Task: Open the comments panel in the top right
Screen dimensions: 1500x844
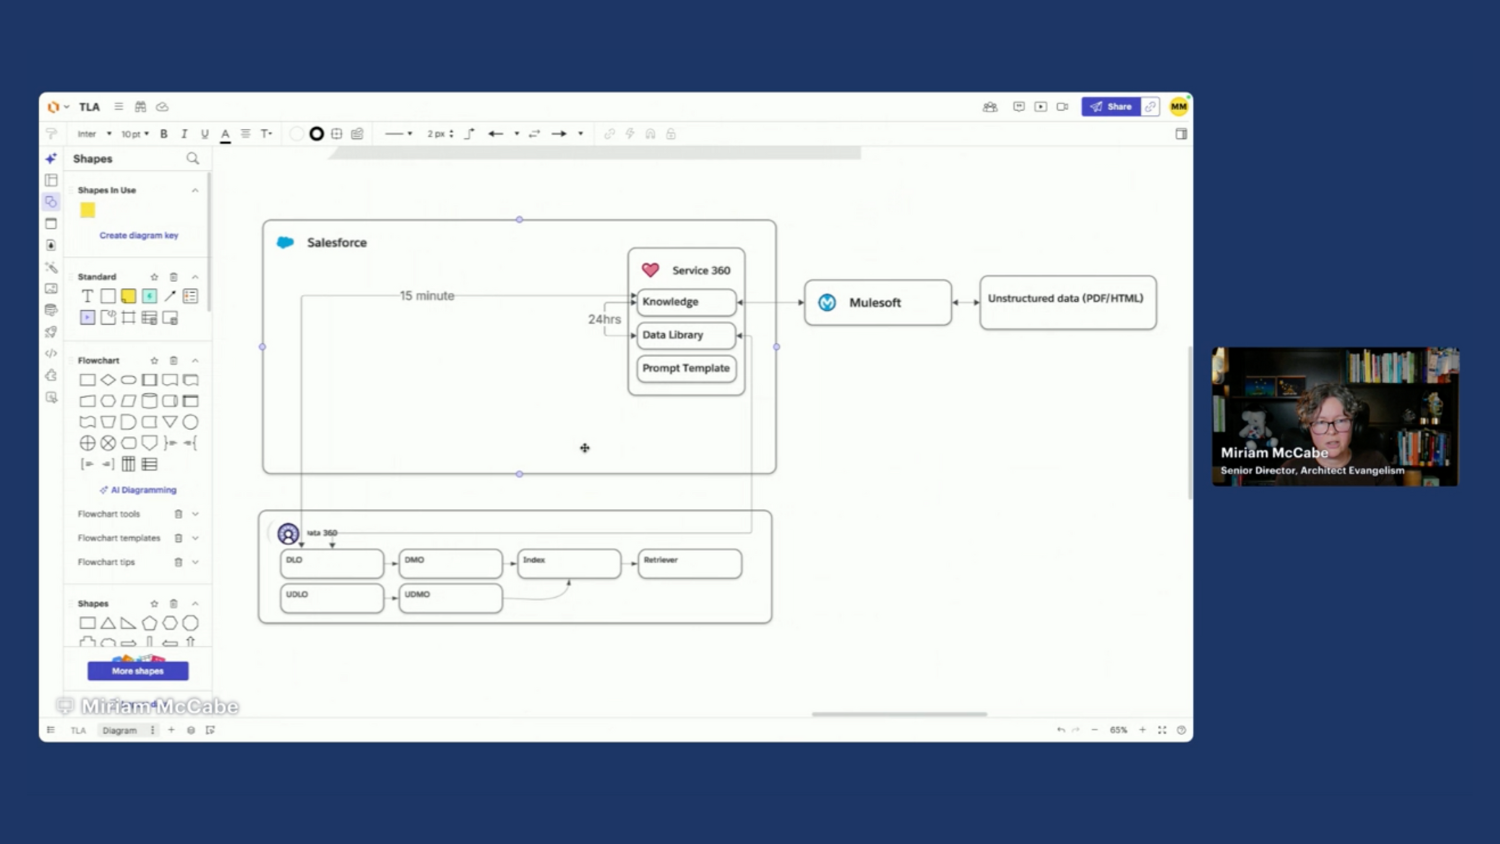Action: click(x=1018, y=106)
